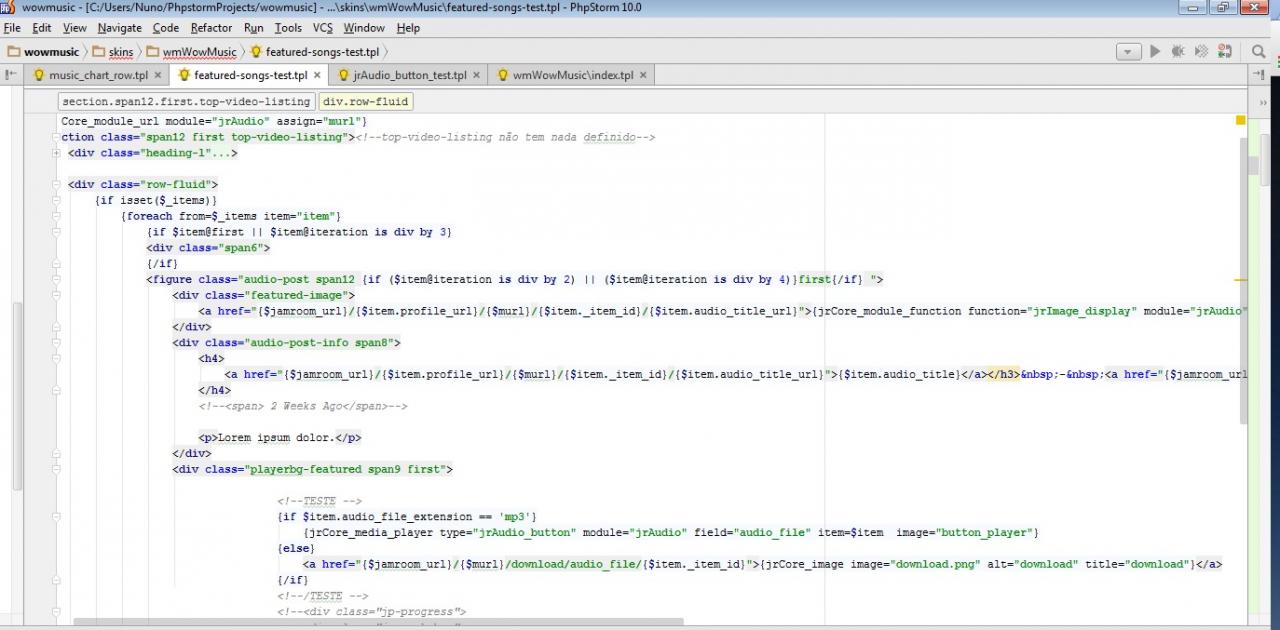Click the tab list icon left of music_chart_row.tpl
Image resolution: width=1280 pixels, height=630 pixels.
click(x=11, y=74)
